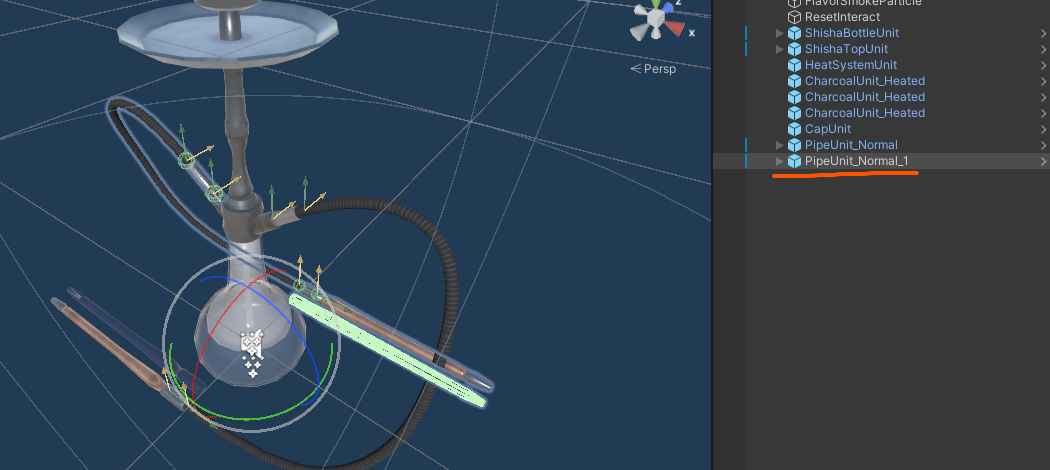Expand the ShishaBottleUnit hierarchy item

[x=779, y=33]
